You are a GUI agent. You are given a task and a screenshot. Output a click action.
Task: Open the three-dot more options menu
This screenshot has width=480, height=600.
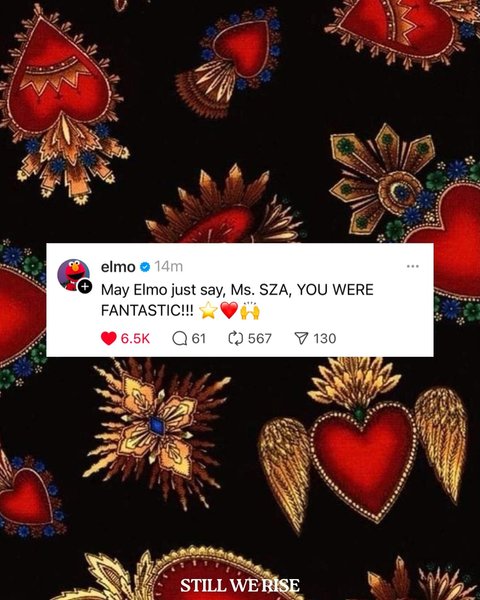pos(413,266)
